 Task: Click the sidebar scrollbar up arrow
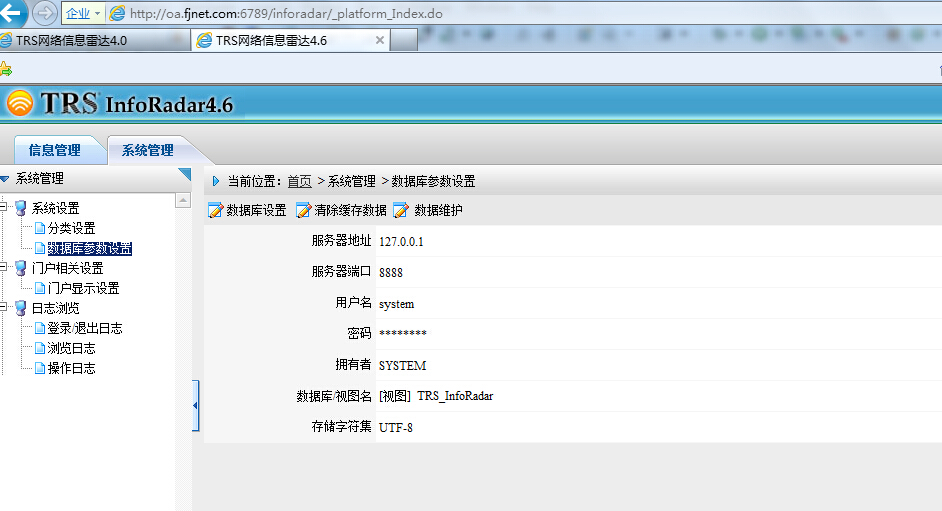183,200
